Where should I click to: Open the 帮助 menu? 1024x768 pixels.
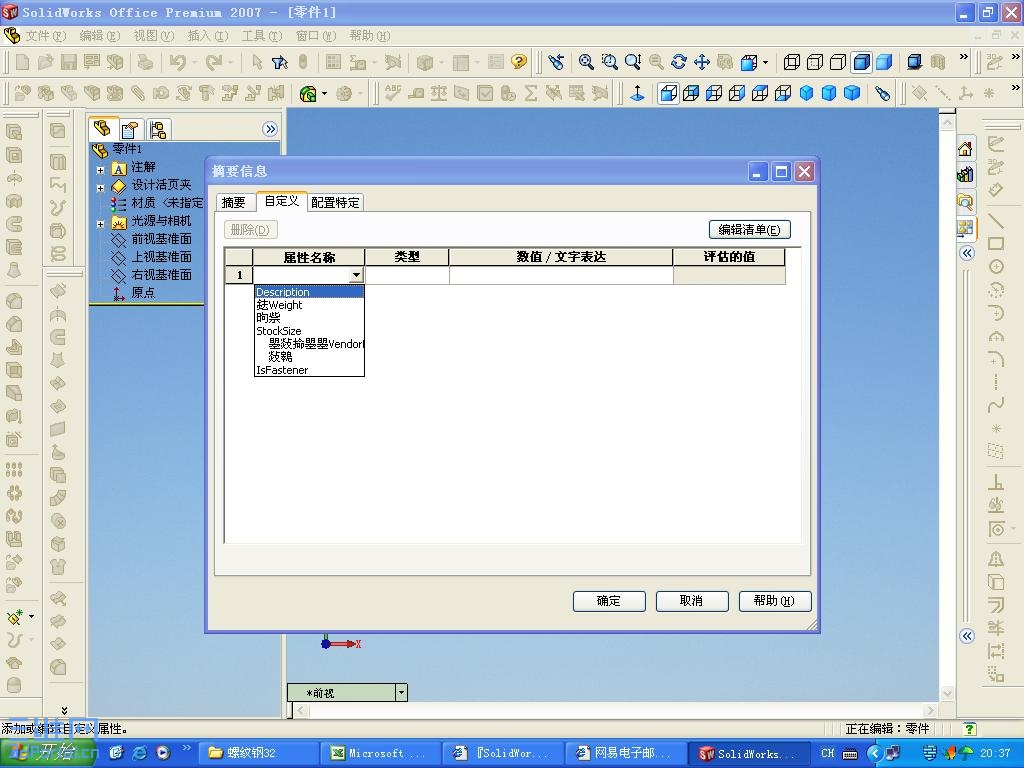tap(370, 35)
